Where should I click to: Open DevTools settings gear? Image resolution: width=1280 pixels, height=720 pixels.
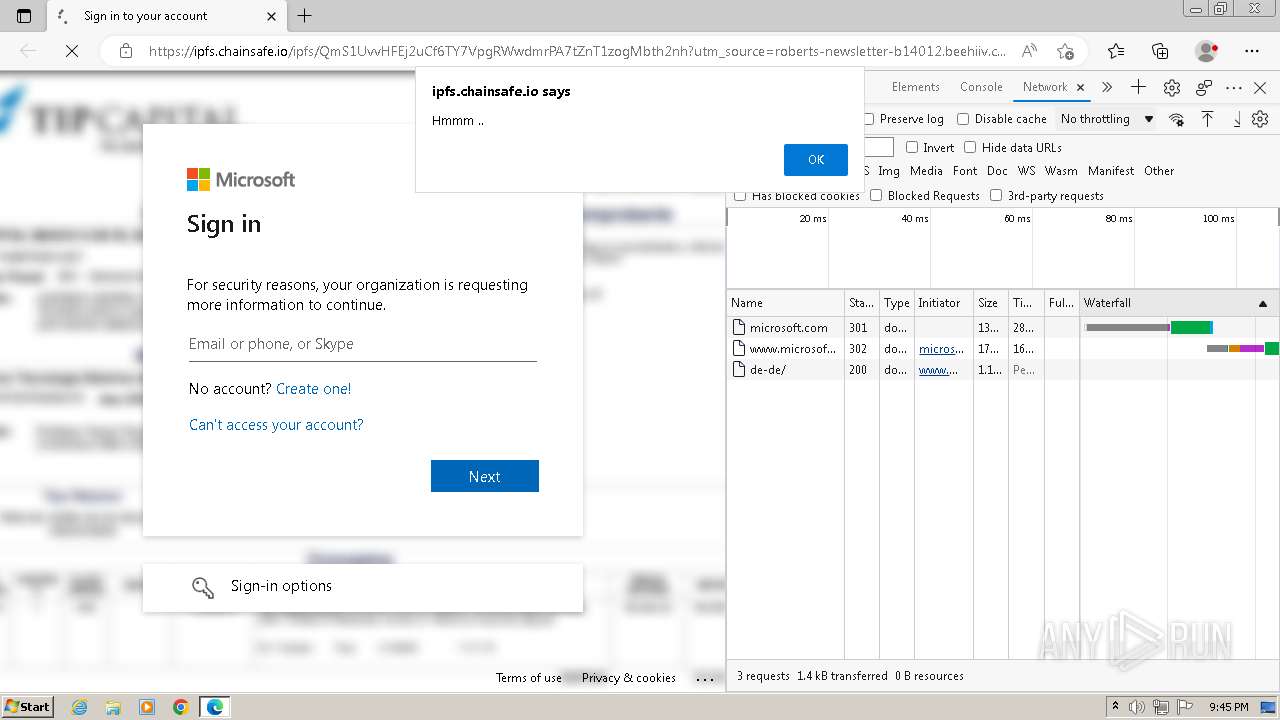tap(1172, 87)
